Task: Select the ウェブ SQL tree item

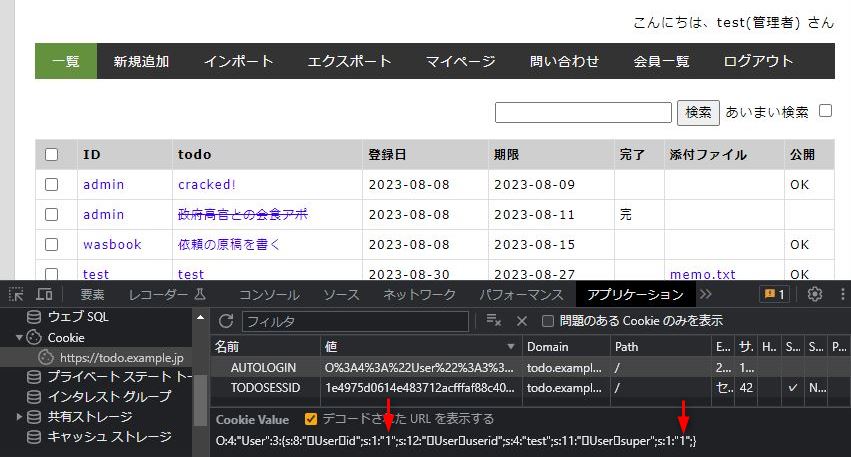Action: coord(78,316)
